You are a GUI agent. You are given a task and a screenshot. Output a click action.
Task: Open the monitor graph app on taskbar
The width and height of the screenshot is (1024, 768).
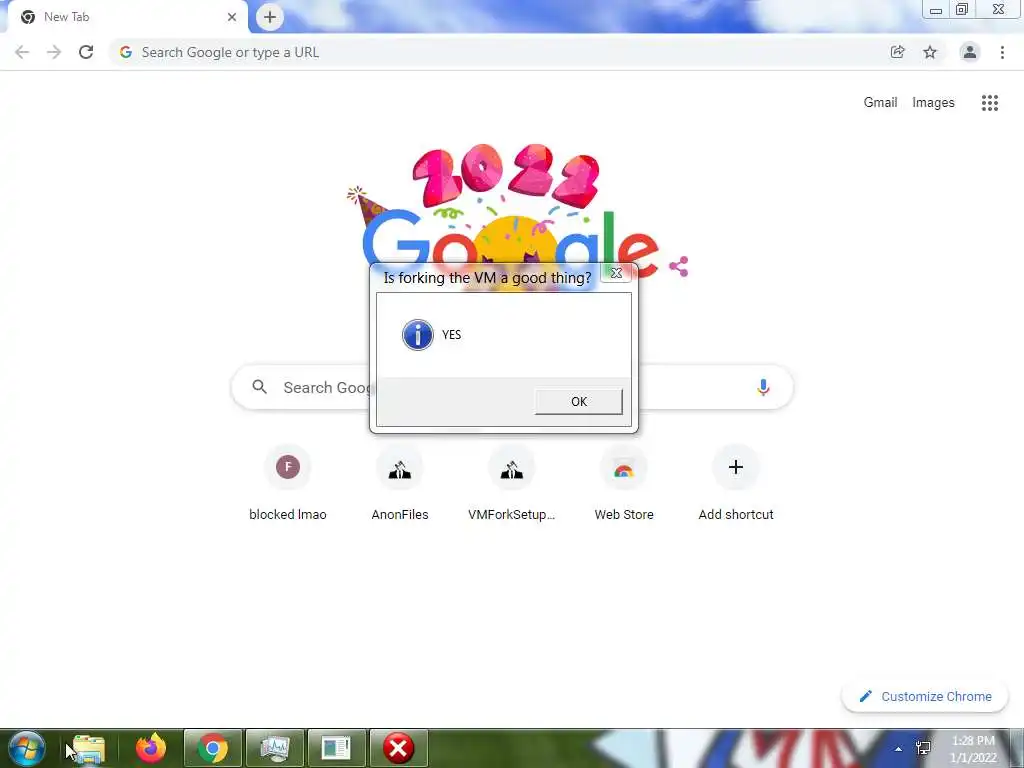coord(275,748)
